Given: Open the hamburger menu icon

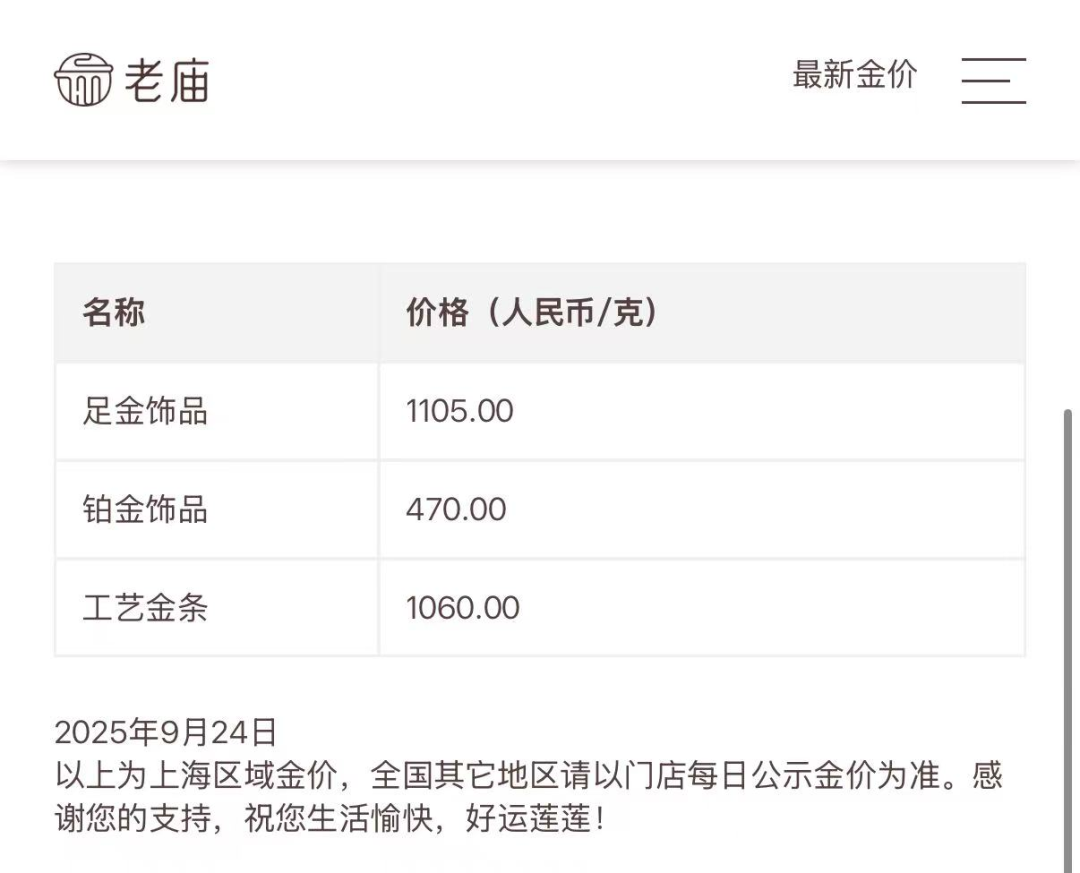Looking at the screenshot, I should click(993, 80).
